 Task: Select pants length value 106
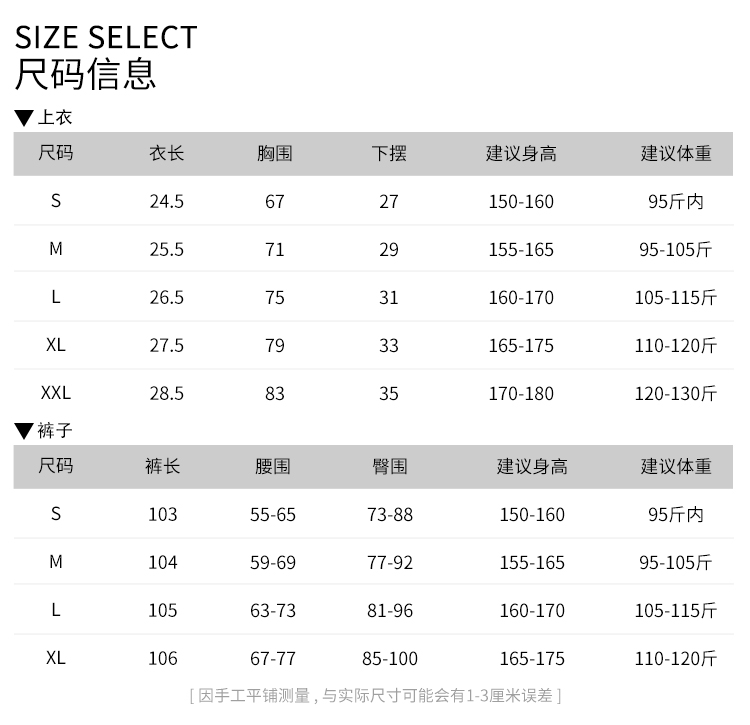pyautogui.click(x=163, y=659)
